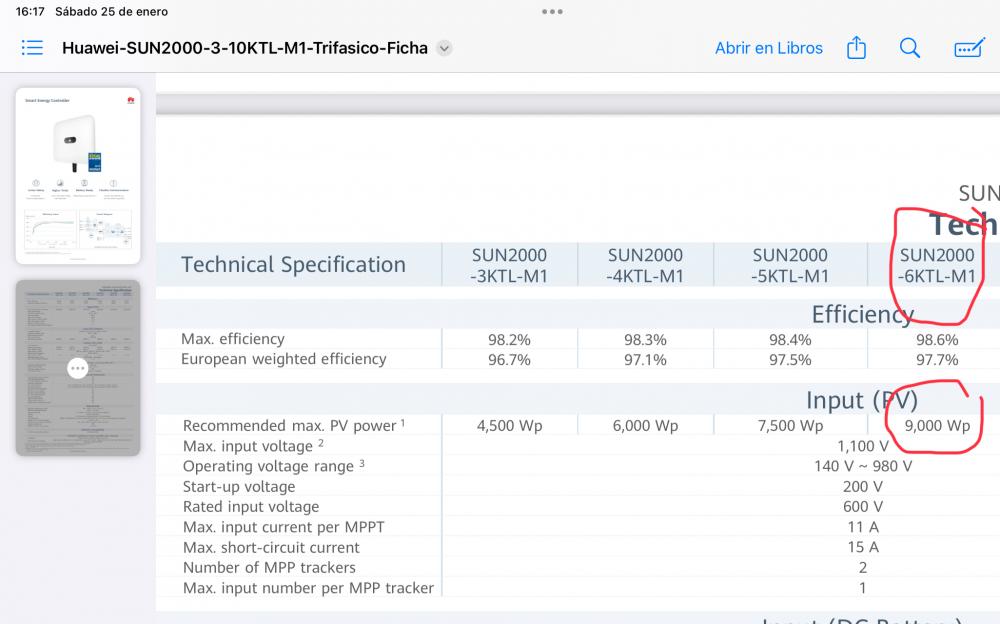Open the multitasking three-dot menu at top

[x=552, y=11]
